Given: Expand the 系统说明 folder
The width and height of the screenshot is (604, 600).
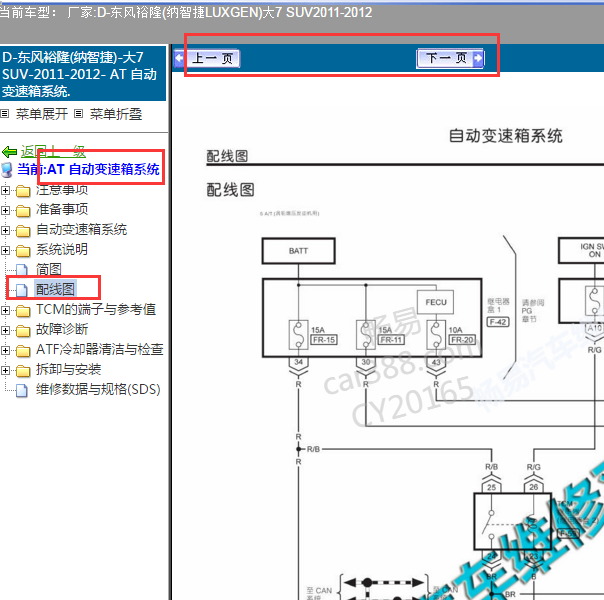Looking at the screenshot, I should 5,250.
